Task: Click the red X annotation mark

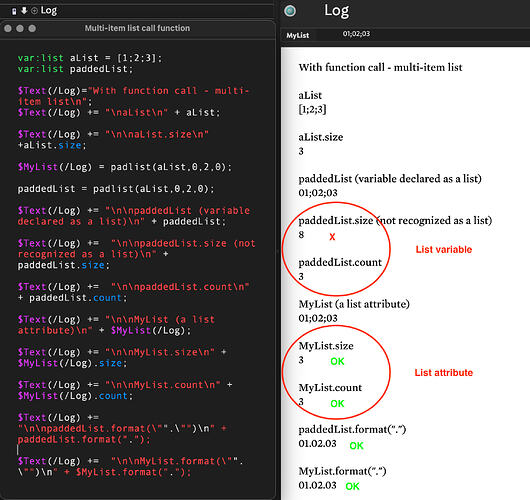Action: pos(332,237)
